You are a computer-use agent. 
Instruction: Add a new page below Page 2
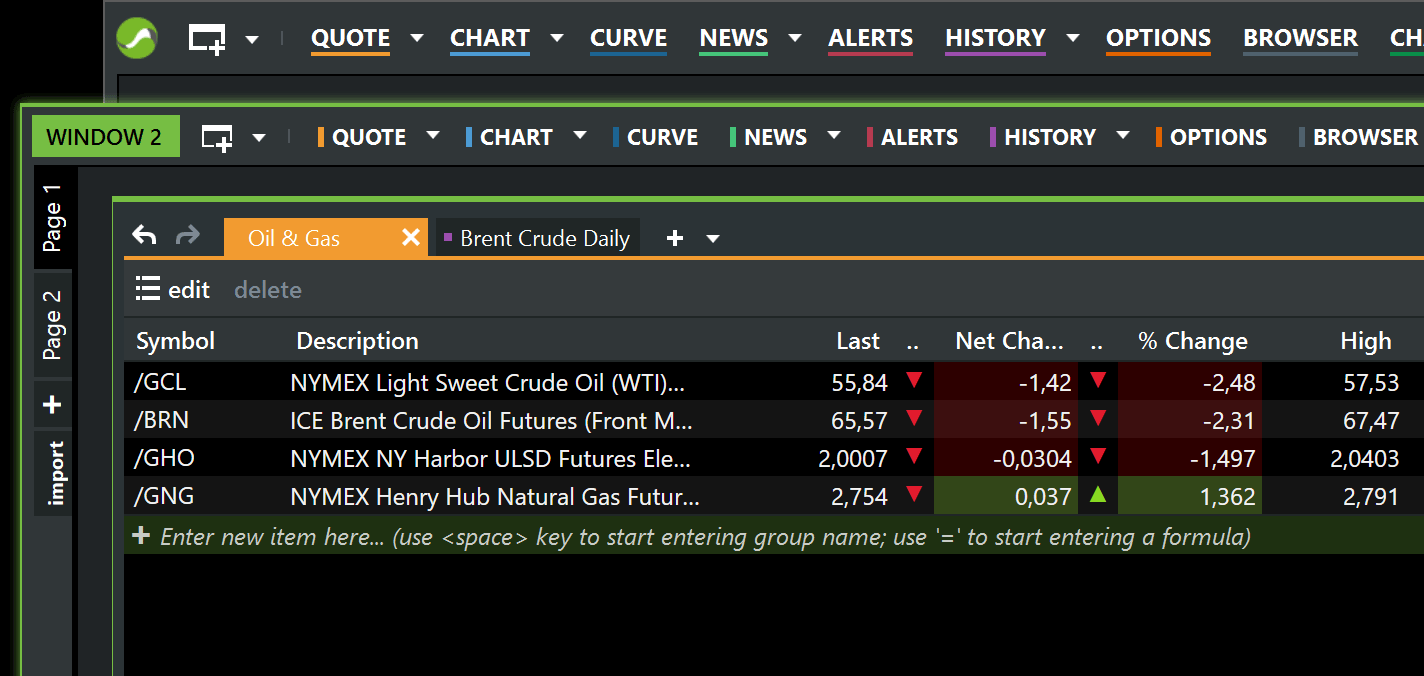click(53, 405)
